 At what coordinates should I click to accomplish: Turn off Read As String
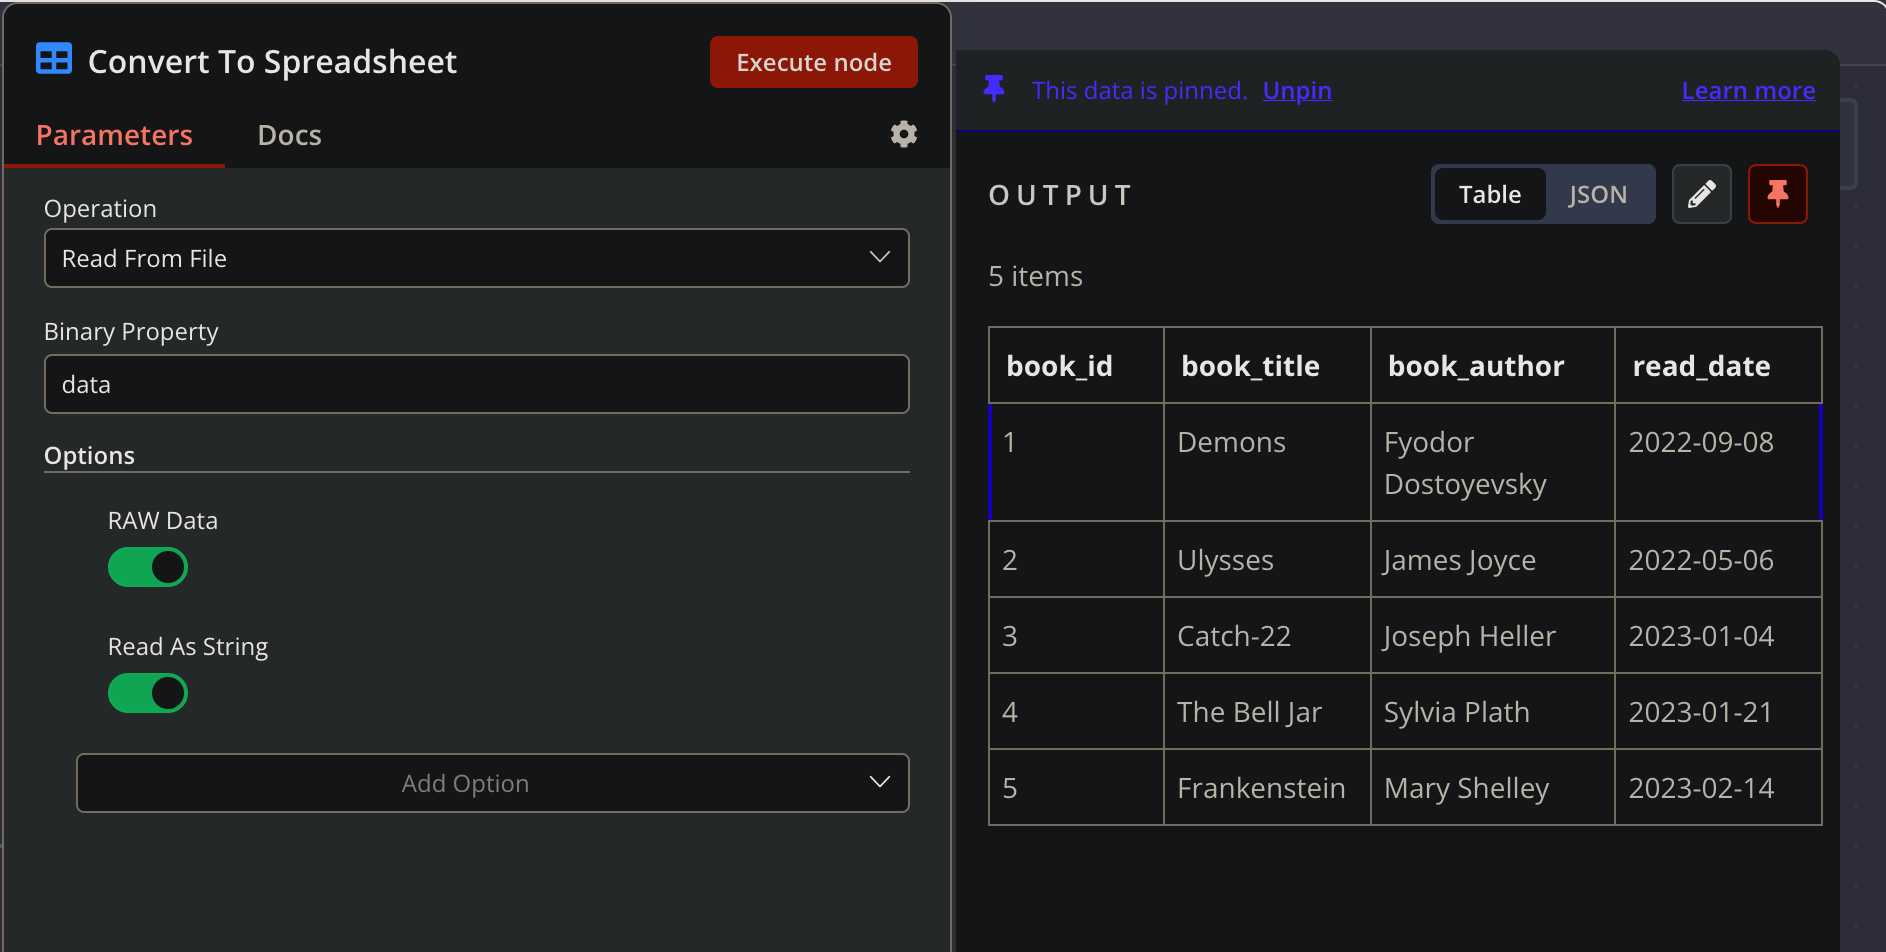tap(147, 693)
